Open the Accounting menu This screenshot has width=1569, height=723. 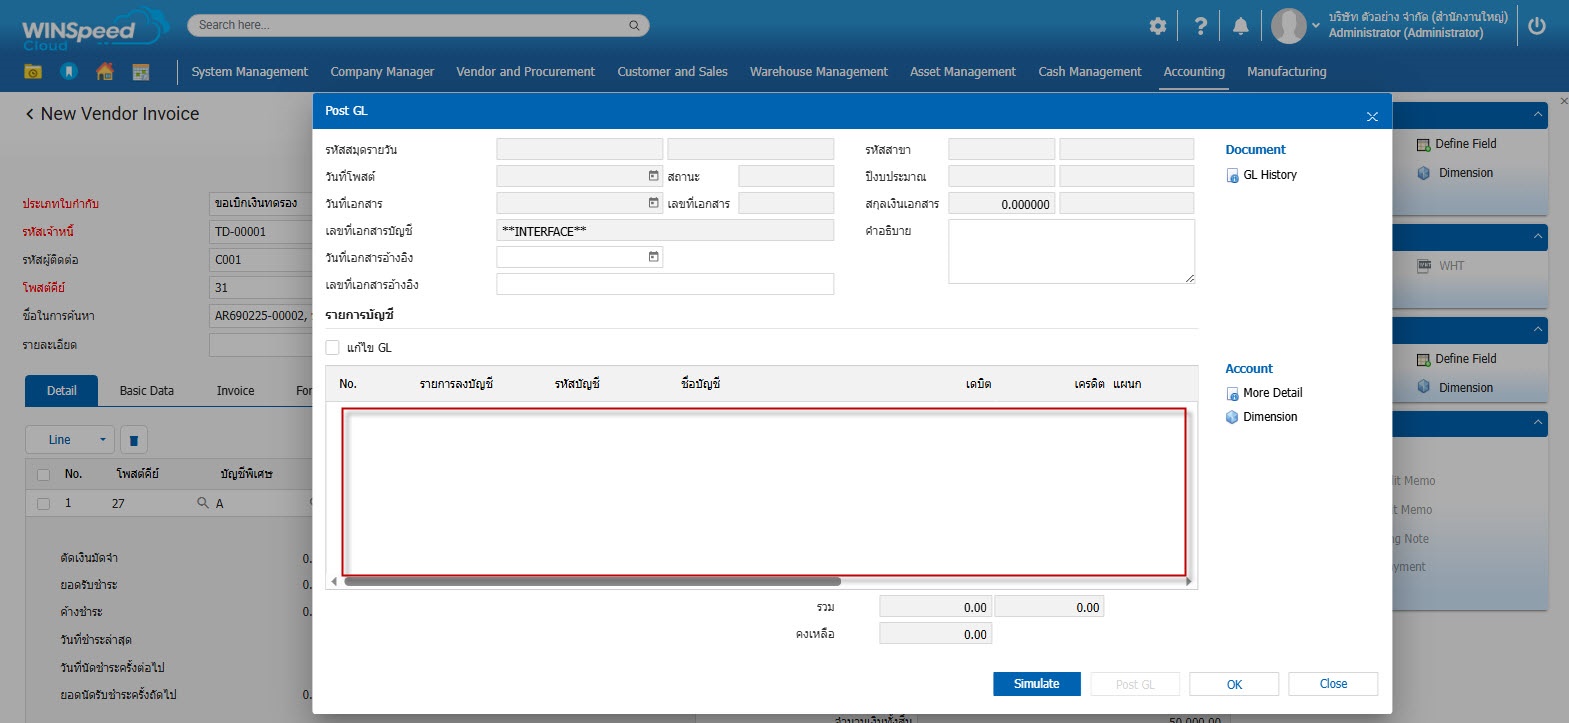(x=1193, y=72)
